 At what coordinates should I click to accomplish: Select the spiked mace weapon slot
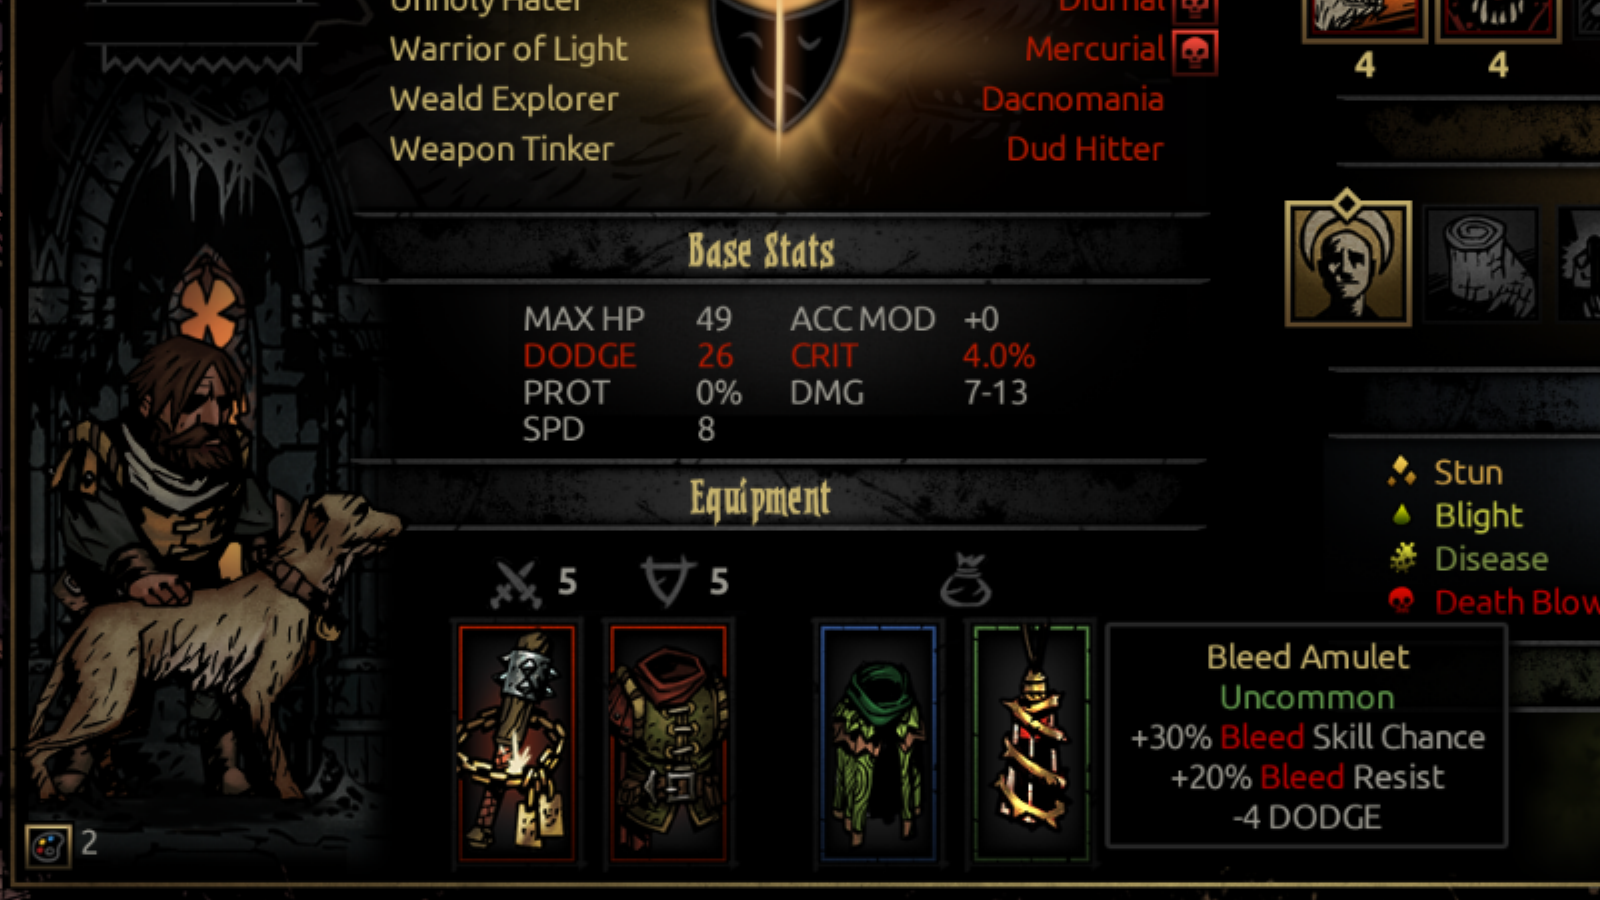(517, 743)
